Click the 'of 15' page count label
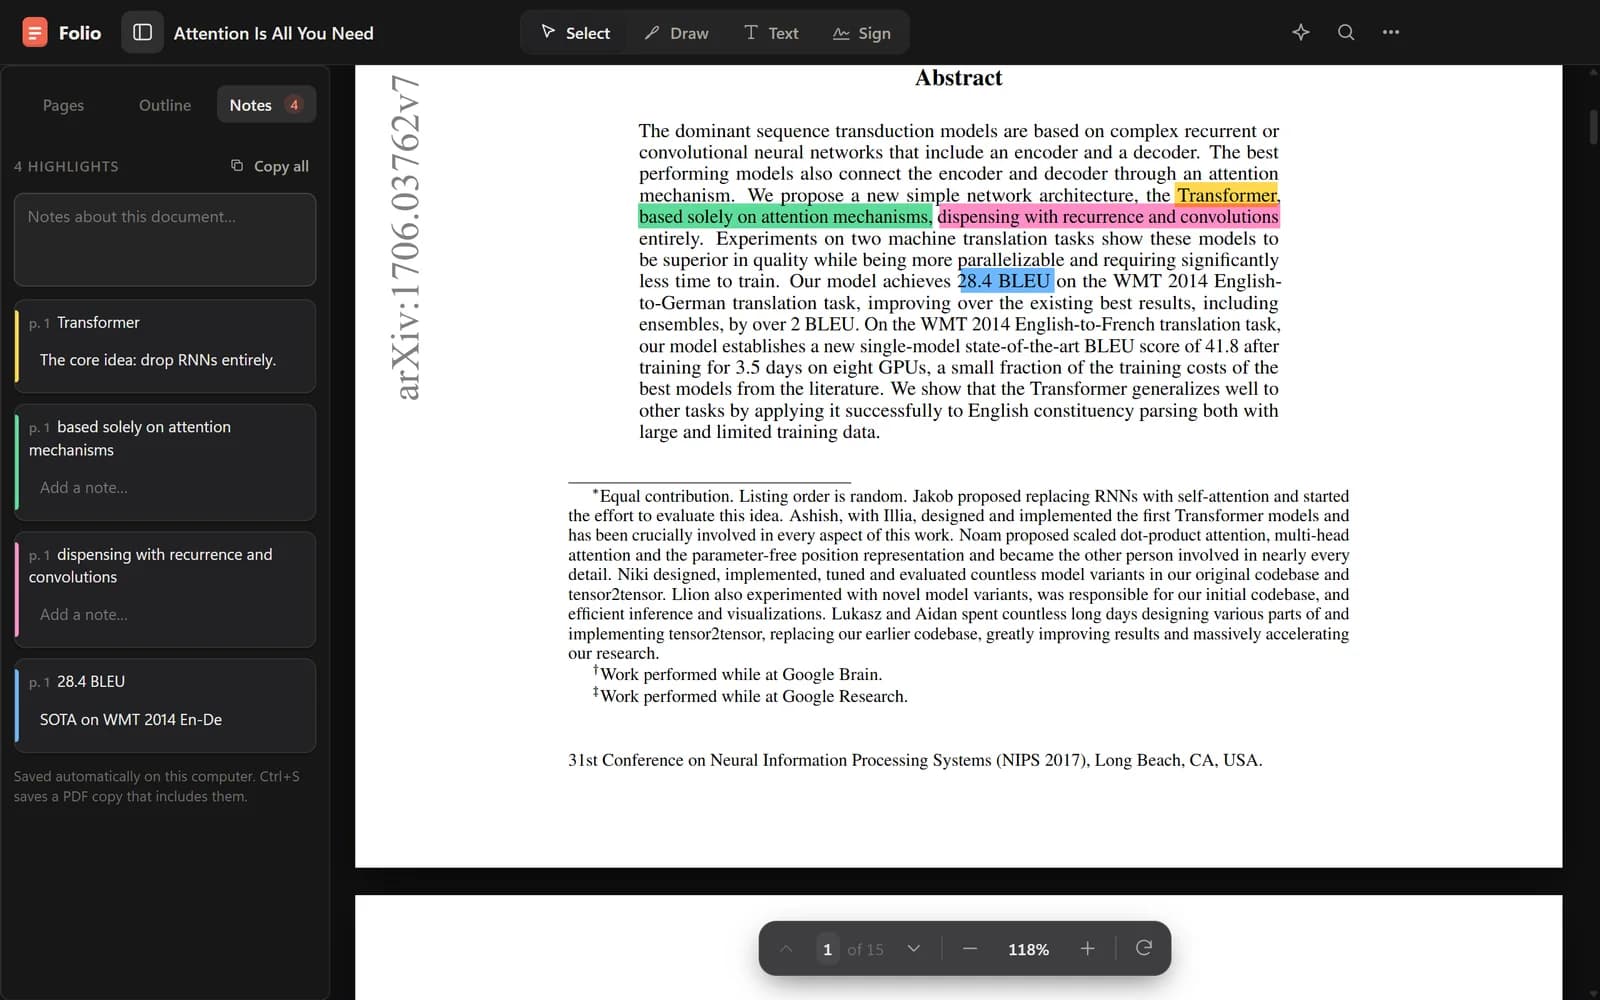The height and width of the screenshot is (1000, 1600). pos(865,949)
